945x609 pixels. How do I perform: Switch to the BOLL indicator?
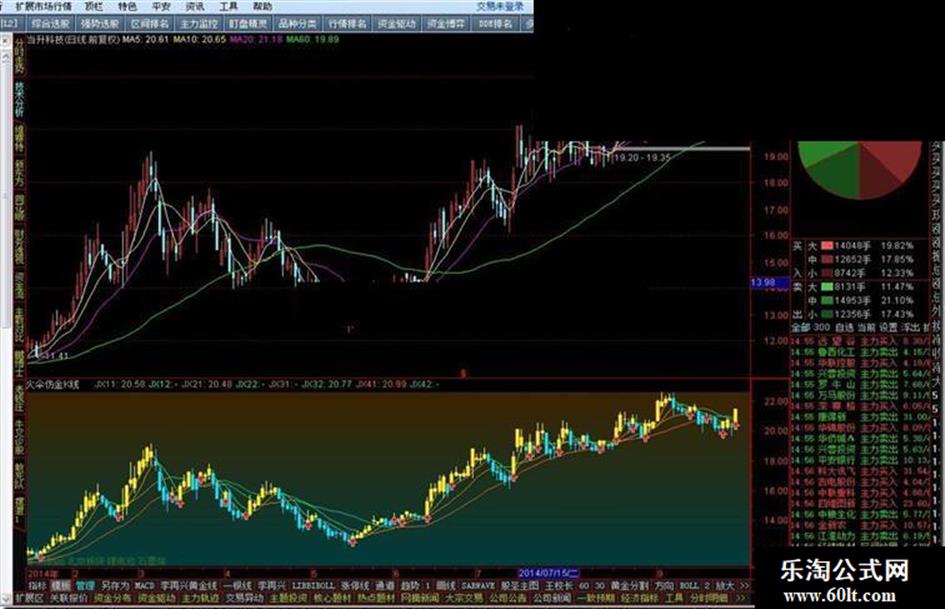[x=689, y=585]
